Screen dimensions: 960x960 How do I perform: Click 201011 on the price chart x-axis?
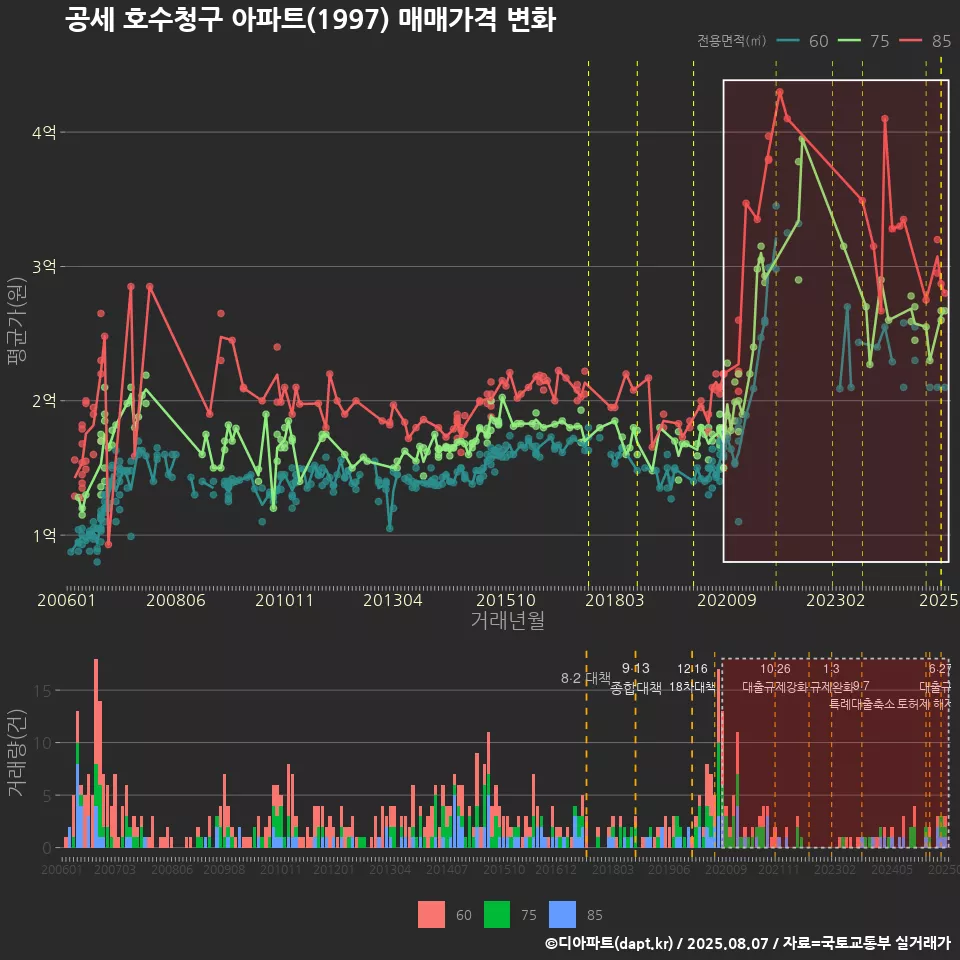coord(284,600)
